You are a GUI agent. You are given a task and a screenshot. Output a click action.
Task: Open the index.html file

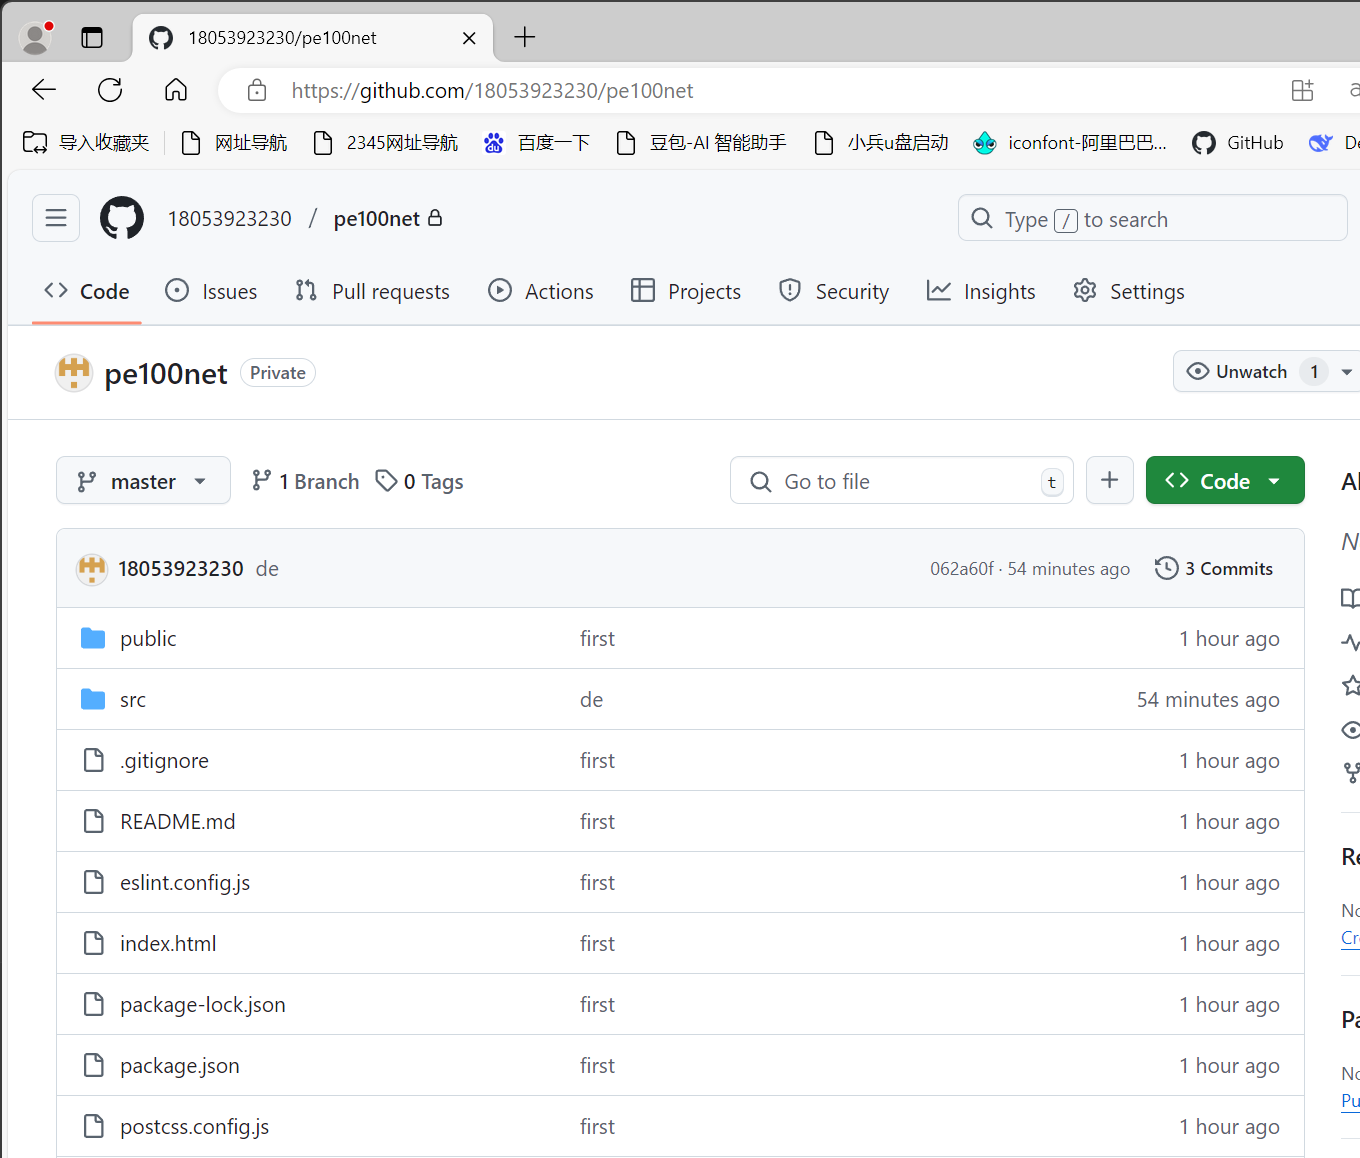168,944
